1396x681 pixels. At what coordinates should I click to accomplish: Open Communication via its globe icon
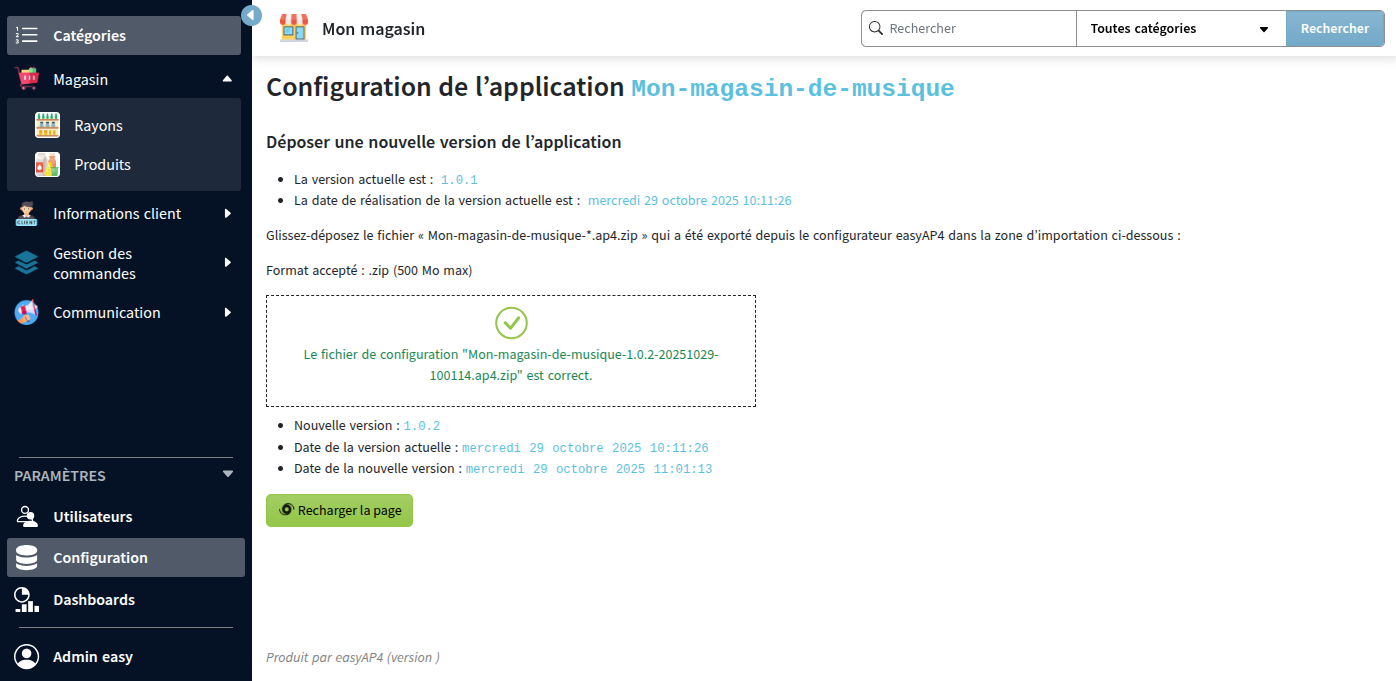pos(27,312)
